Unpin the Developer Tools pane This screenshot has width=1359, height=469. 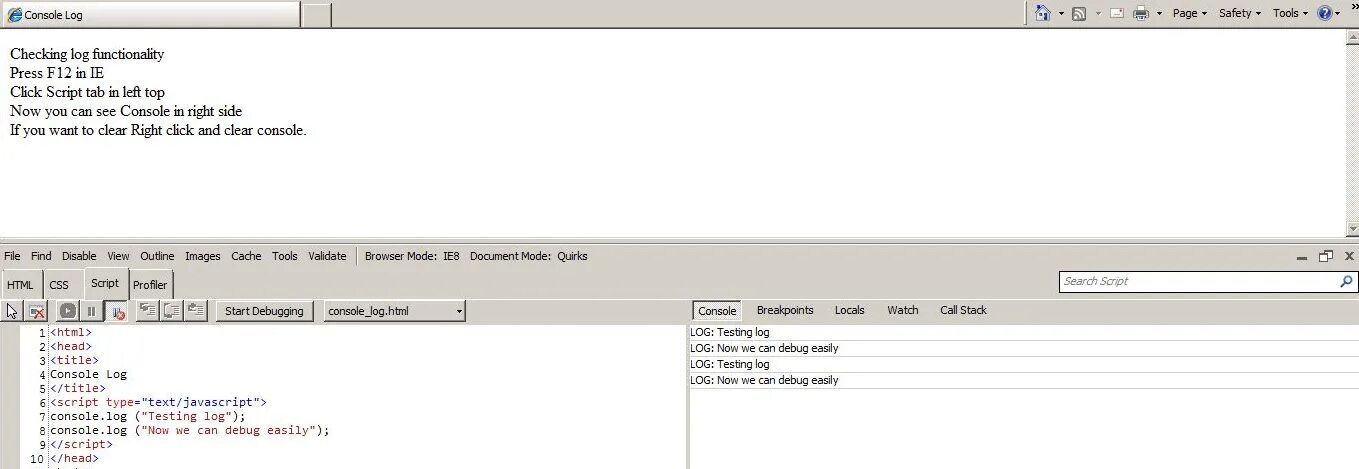pyautogui.click(x=1326, y=256)
